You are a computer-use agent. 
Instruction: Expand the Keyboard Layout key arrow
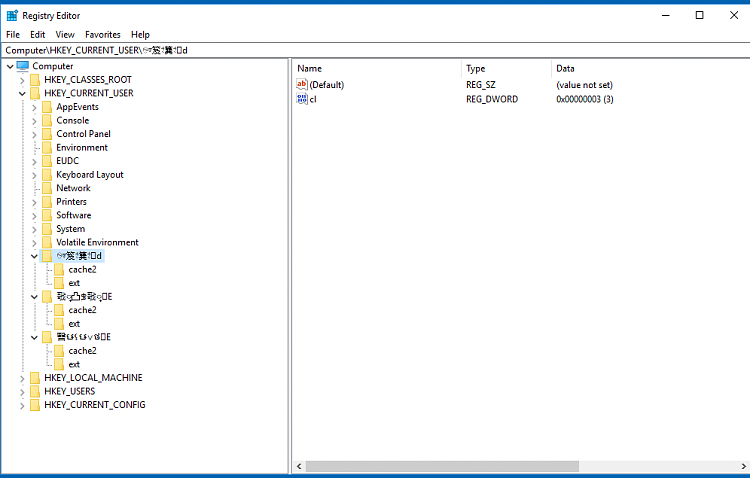(x=34, y=175)
